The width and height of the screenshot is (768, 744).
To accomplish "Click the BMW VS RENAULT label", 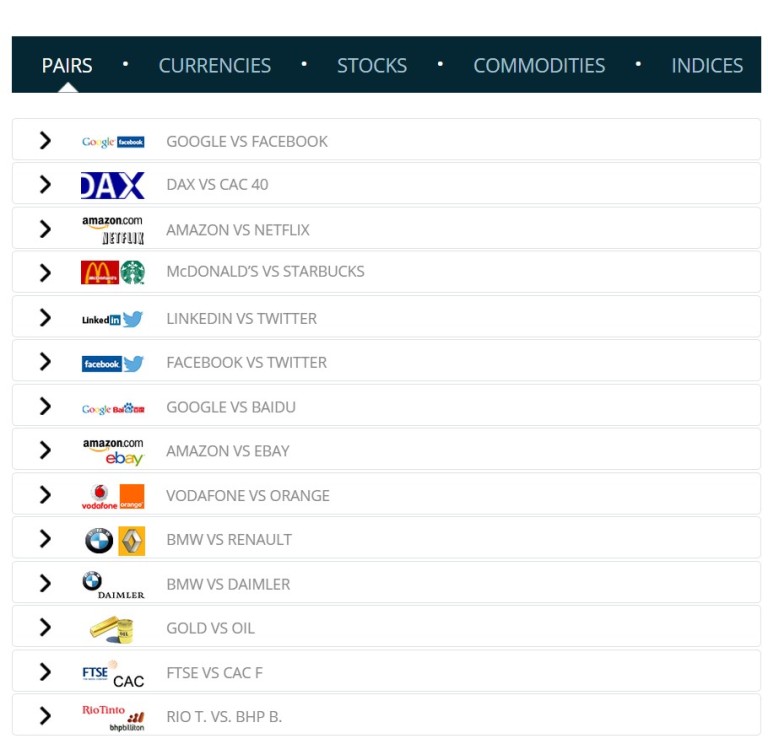I will coord(229,540).
